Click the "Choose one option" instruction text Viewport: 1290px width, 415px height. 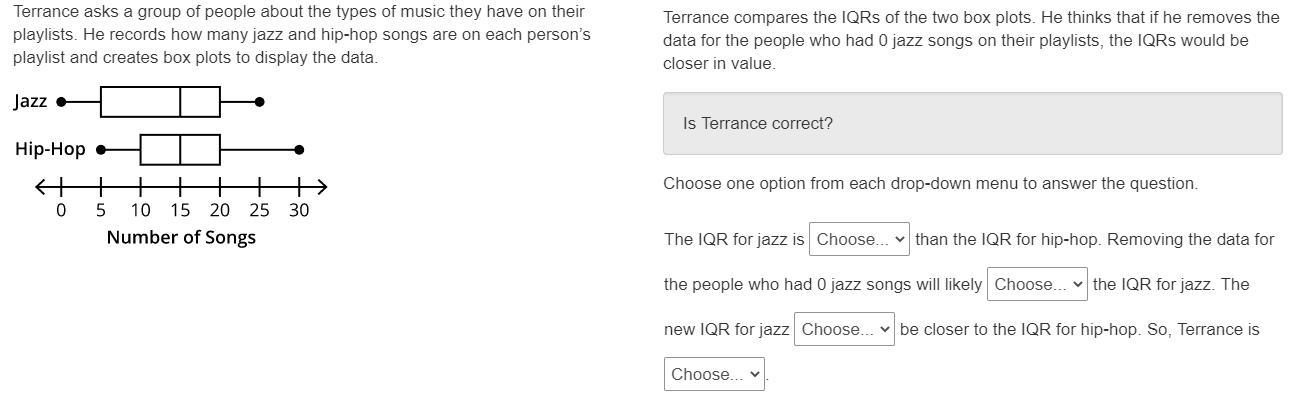(930, 184)
